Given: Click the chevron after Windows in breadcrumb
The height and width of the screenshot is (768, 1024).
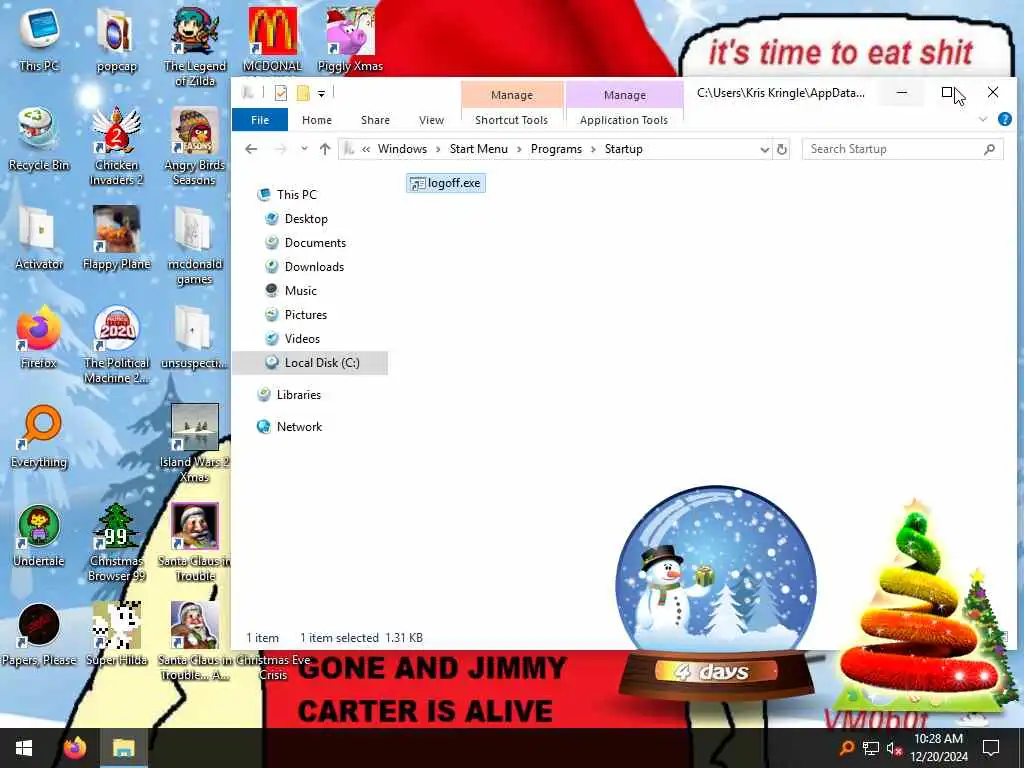Looking at the screenshot, I should 438,150.
